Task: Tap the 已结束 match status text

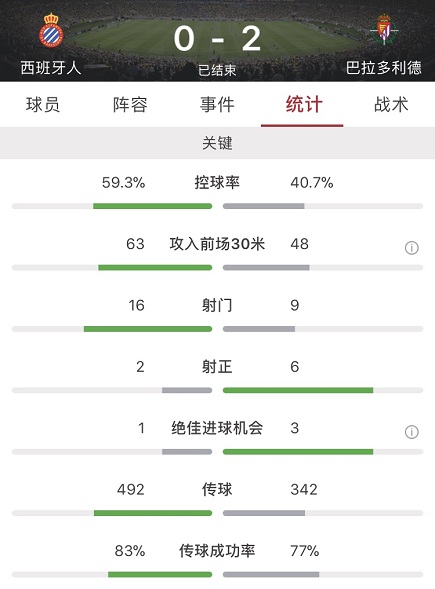Action: coord(217,70)
